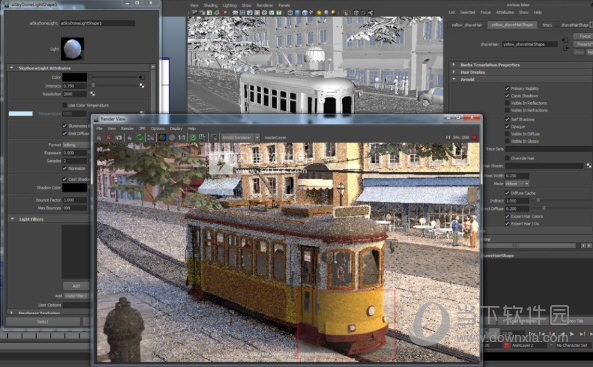Collapse the Light Filters section
The image size is (593, 367).
12,219
